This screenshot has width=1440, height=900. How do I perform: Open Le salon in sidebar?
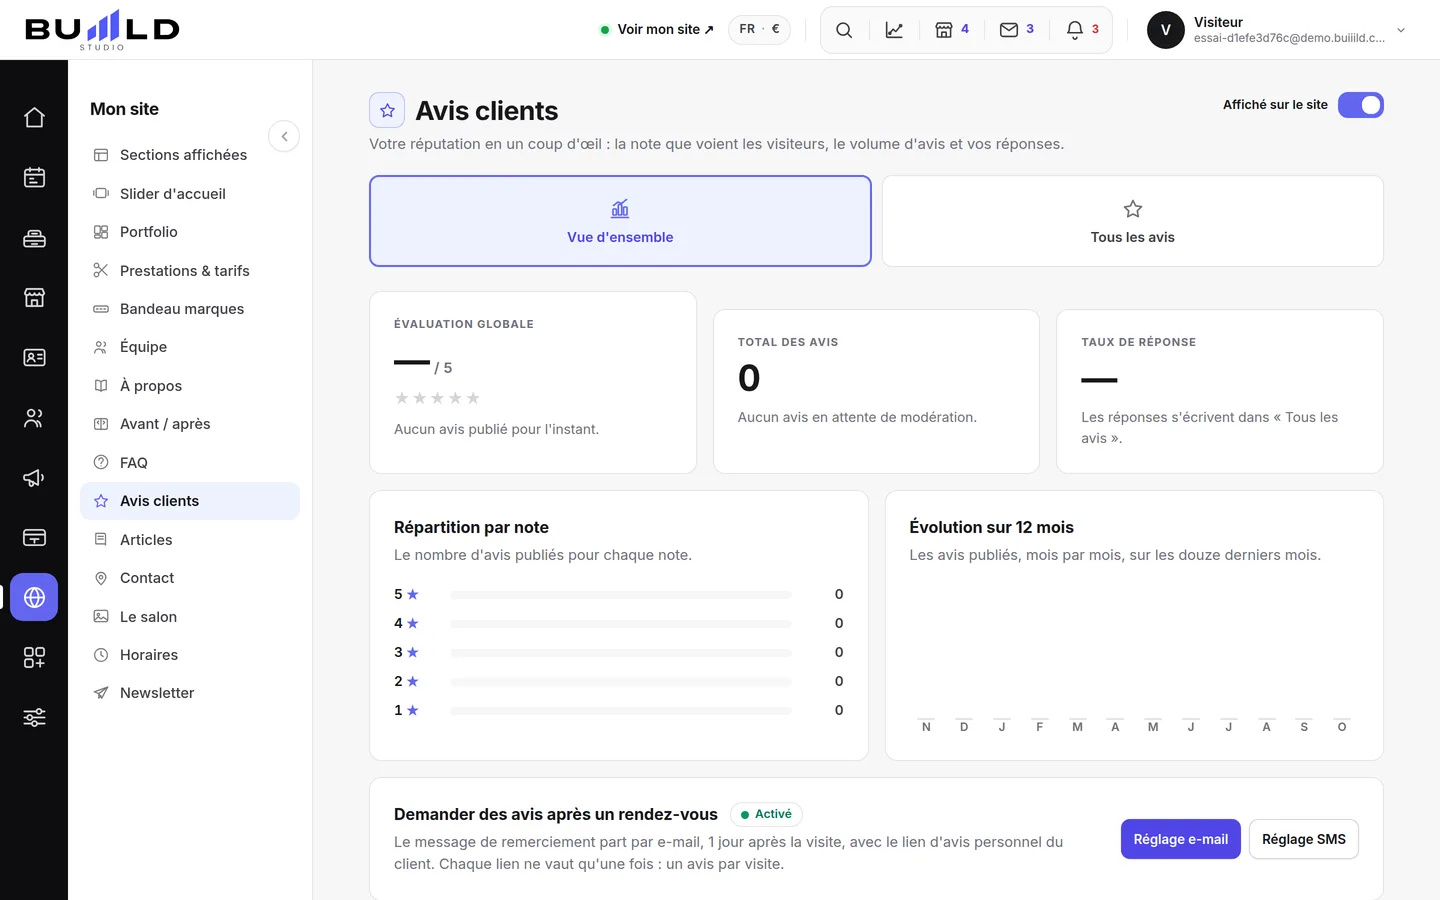tap(190, 617)
